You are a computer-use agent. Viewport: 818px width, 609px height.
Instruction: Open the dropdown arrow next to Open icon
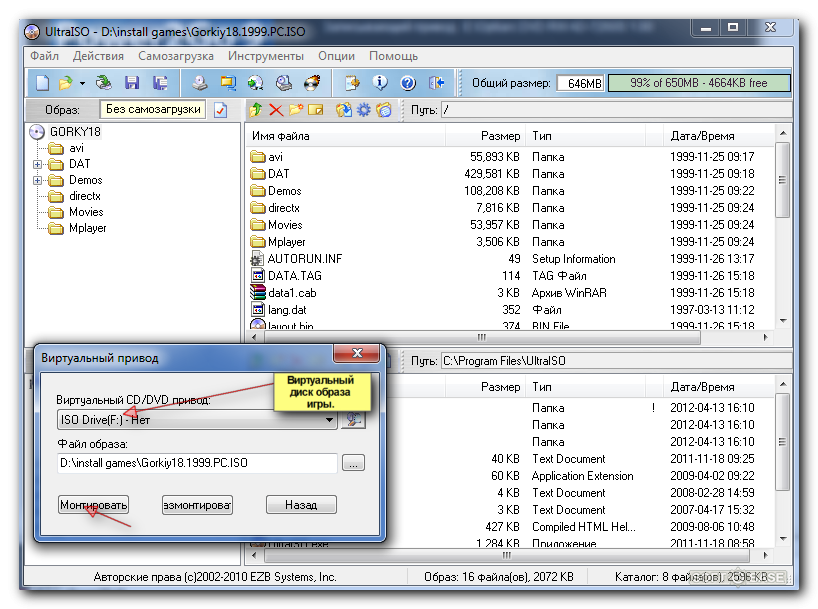point(82,83)
